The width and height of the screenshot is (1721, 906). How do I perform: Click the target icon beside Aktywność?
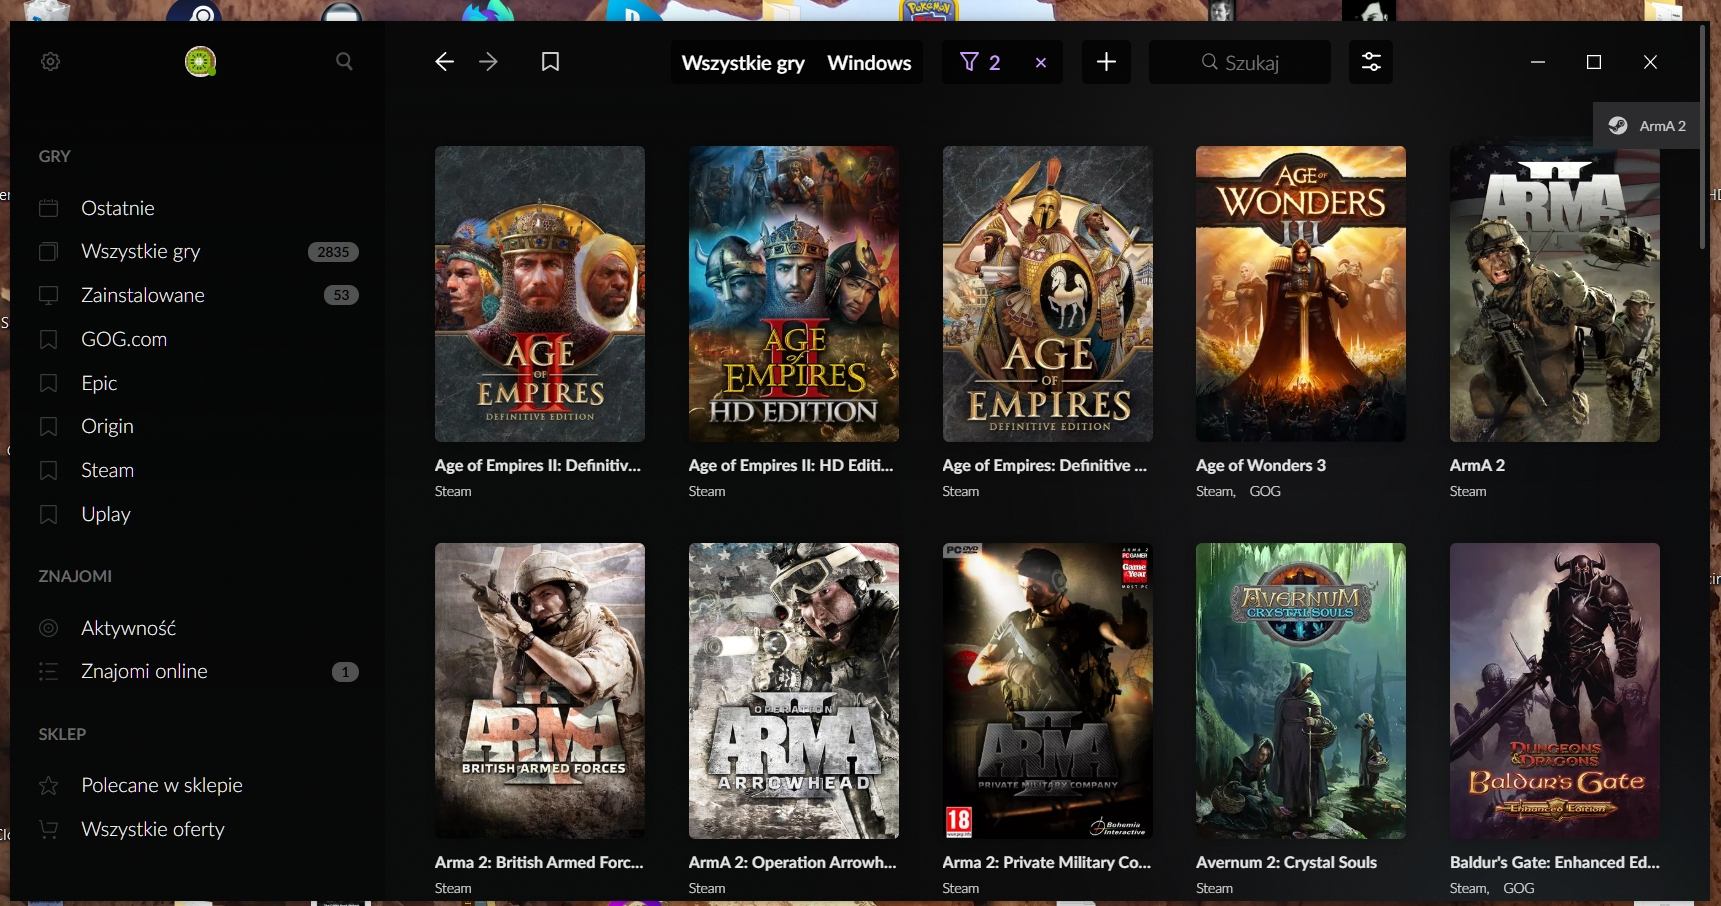point(48,628)
